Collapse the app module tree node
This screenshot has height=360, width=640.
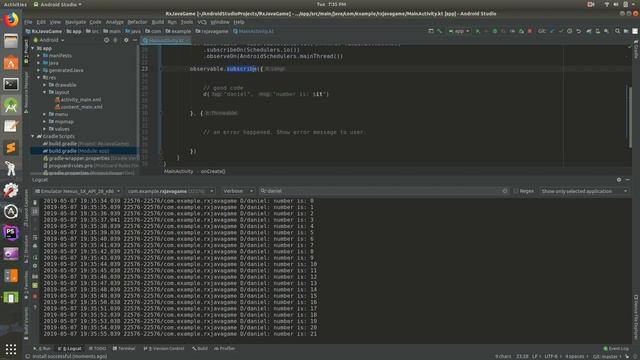click(33, 48)
